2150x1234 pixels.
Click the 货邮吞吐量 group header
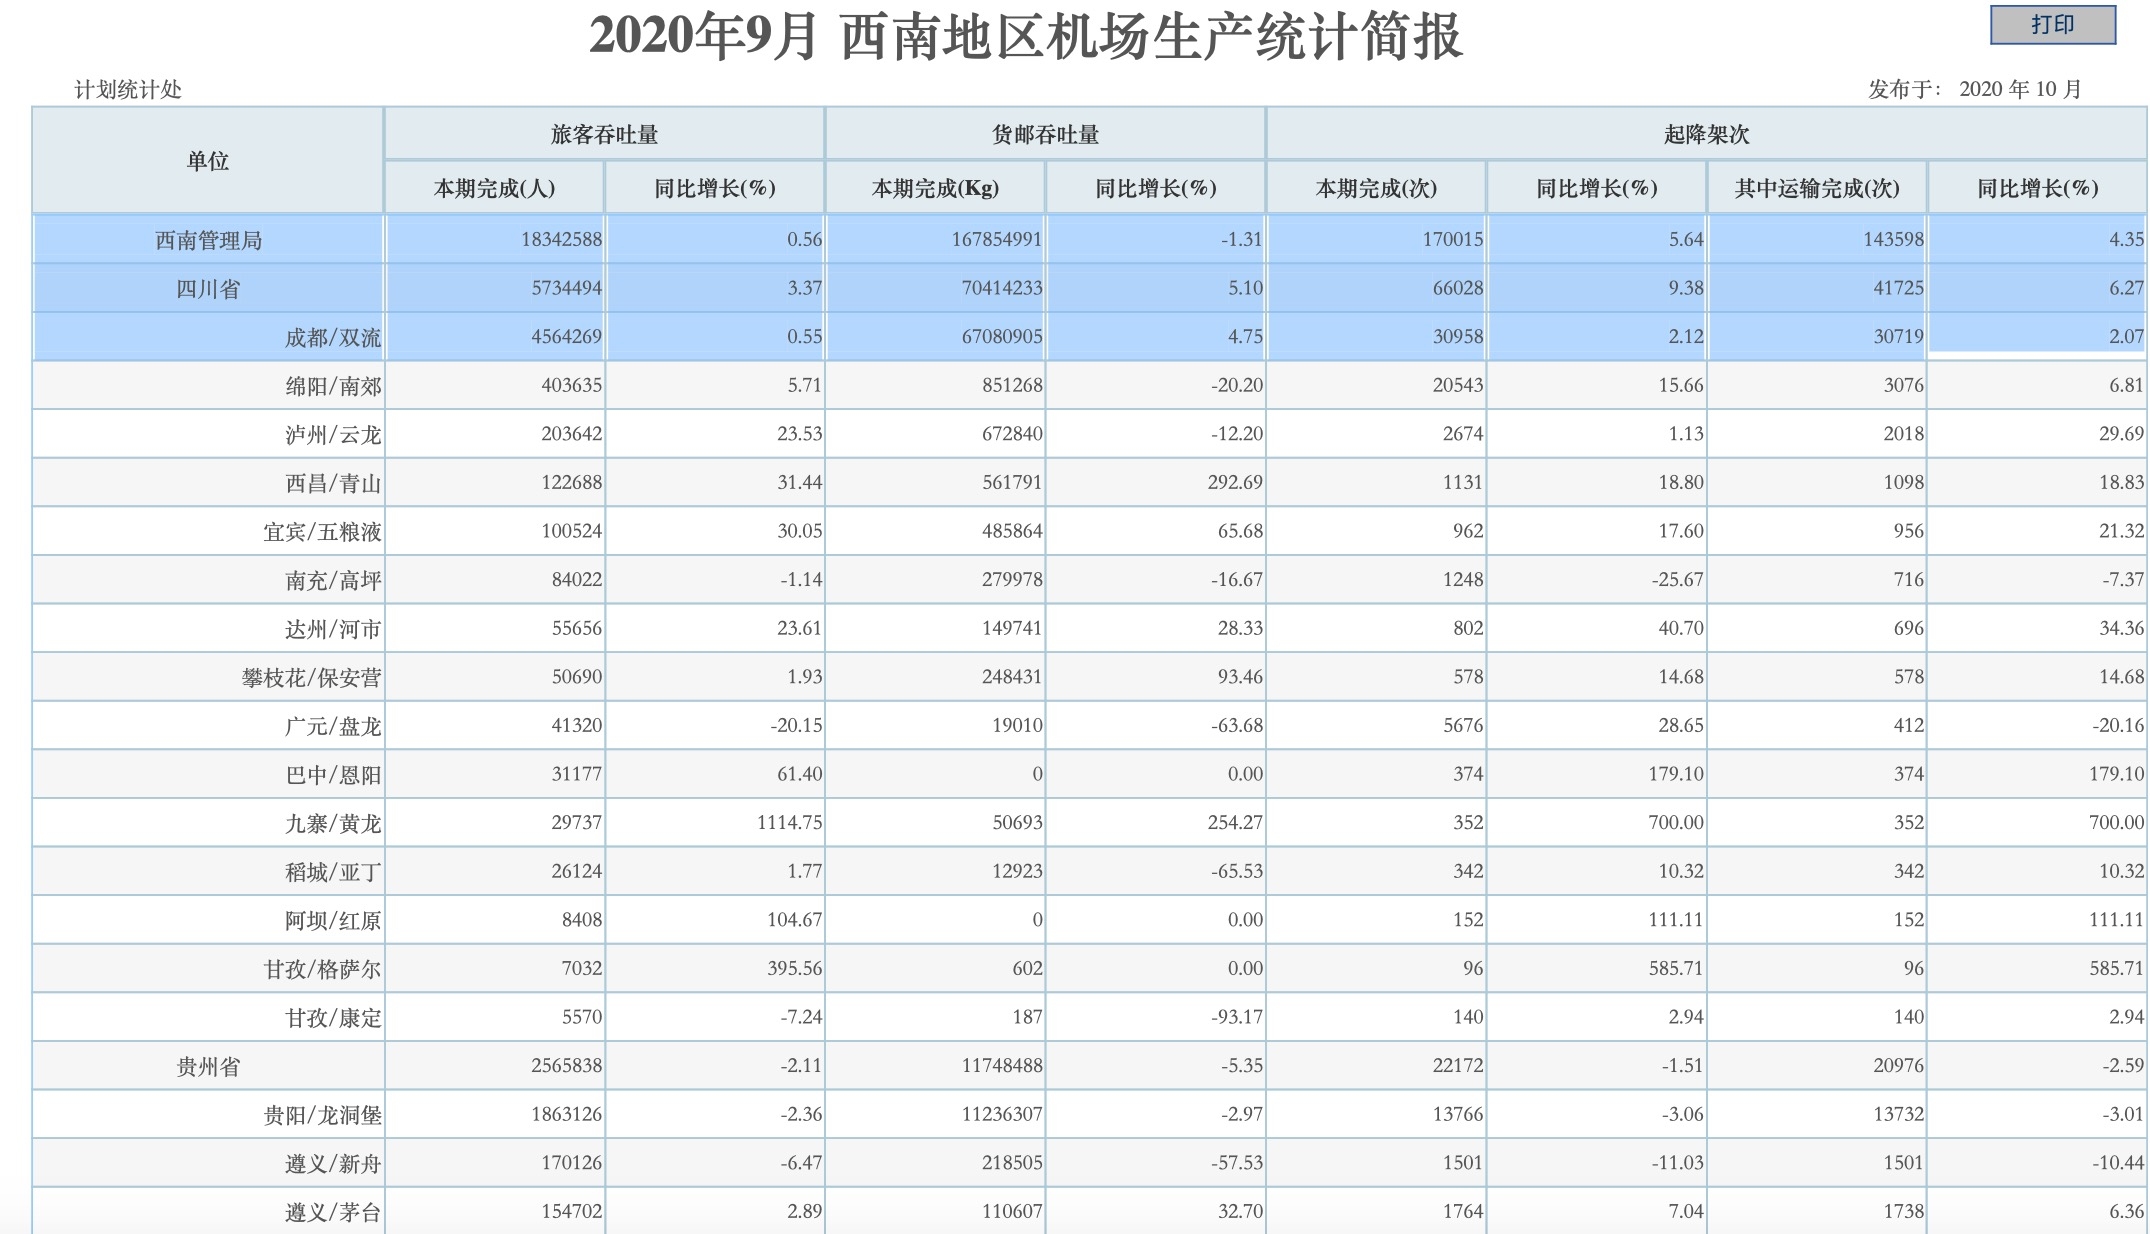[x=1045, y=134]
